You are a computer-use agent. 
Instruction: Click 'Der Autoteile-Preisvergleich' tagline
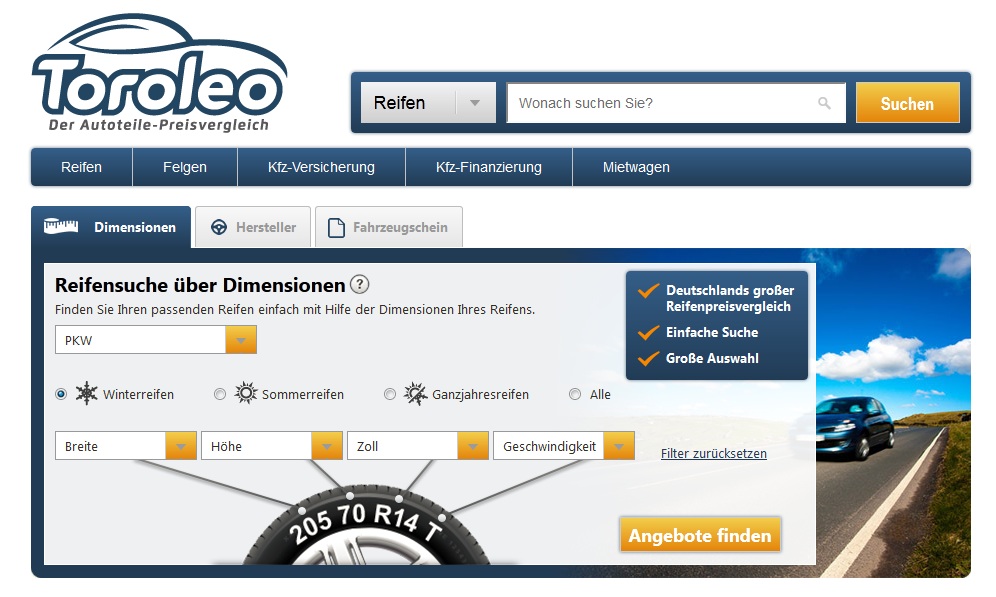click(159, 124)
